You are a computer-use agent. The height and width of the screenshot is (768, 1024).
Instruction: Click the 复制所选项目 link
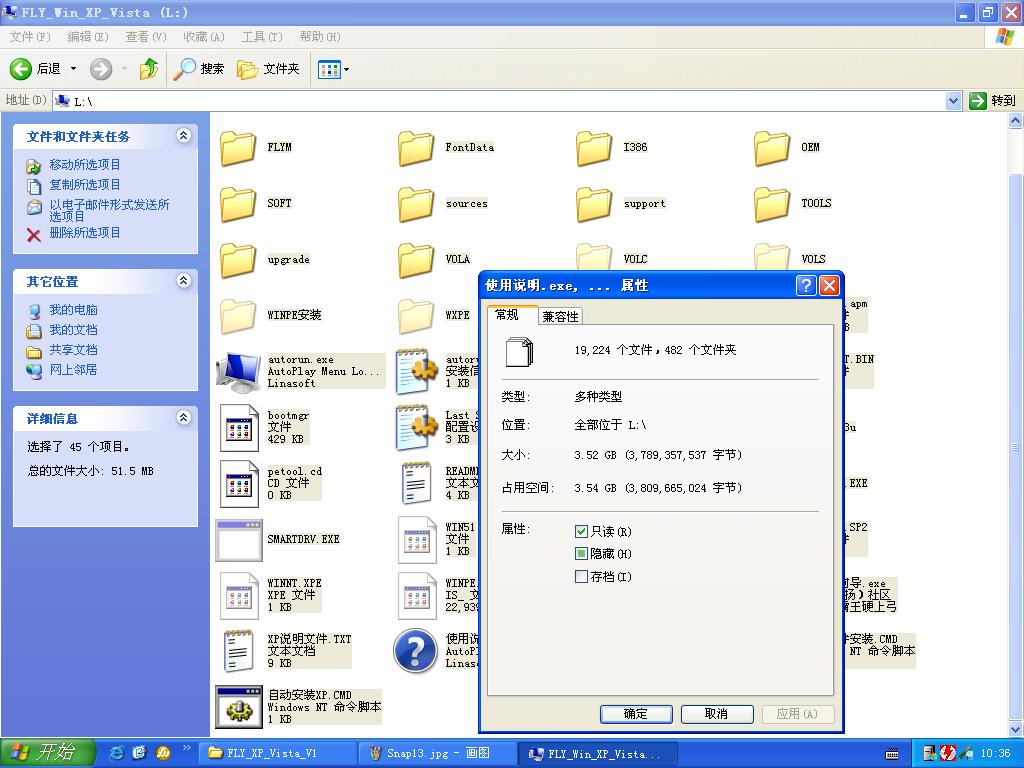pos(85,185)
